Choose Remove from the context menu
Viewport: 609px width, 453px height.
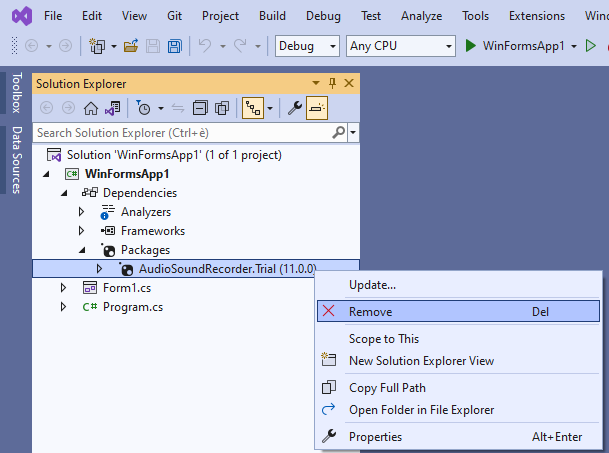coord(370,312)
